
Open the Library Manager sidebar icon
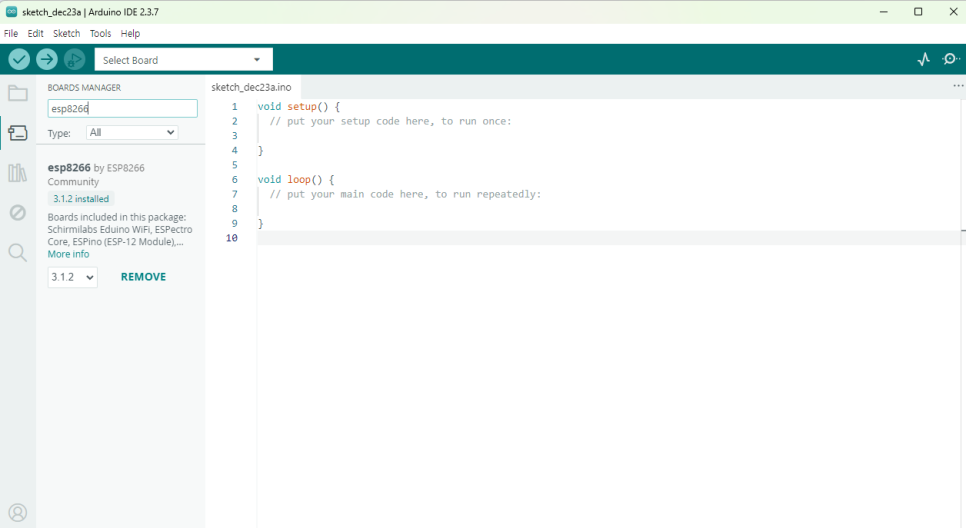coord(18,173)
